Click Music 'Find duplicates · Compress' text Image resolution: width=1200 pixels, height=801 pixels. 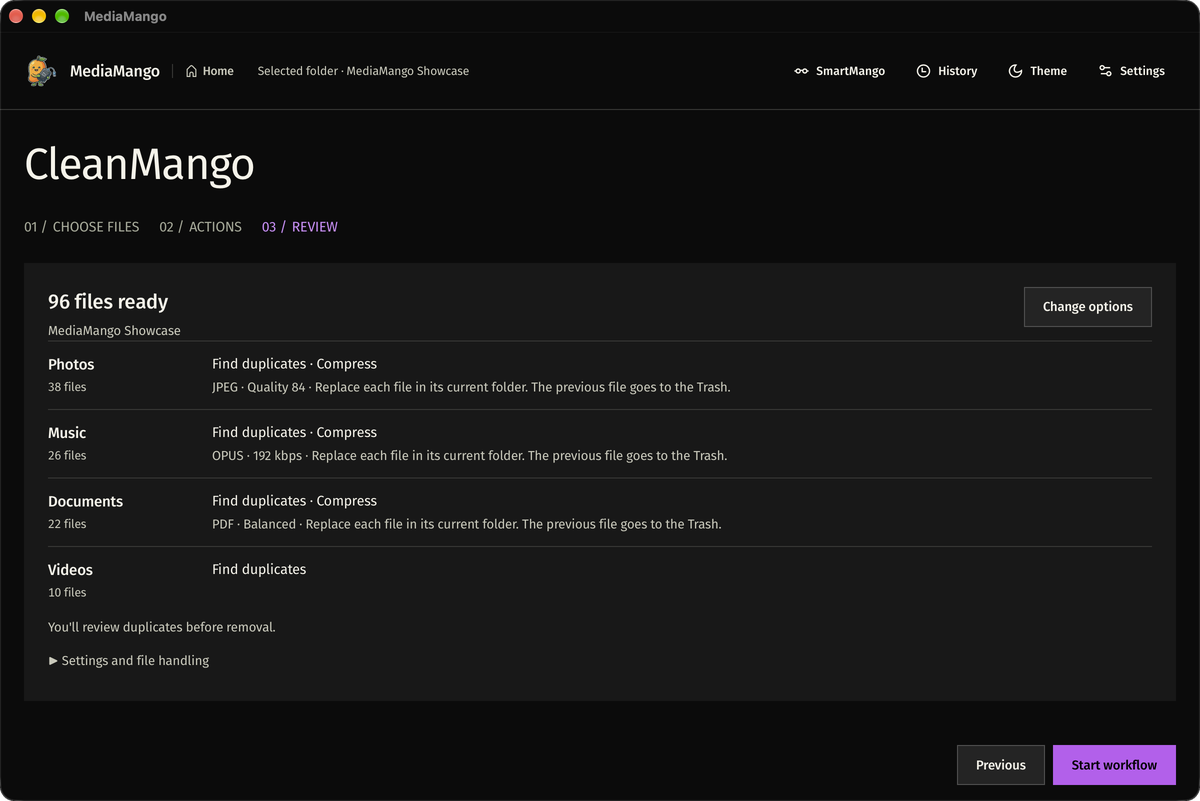(294, 433)
